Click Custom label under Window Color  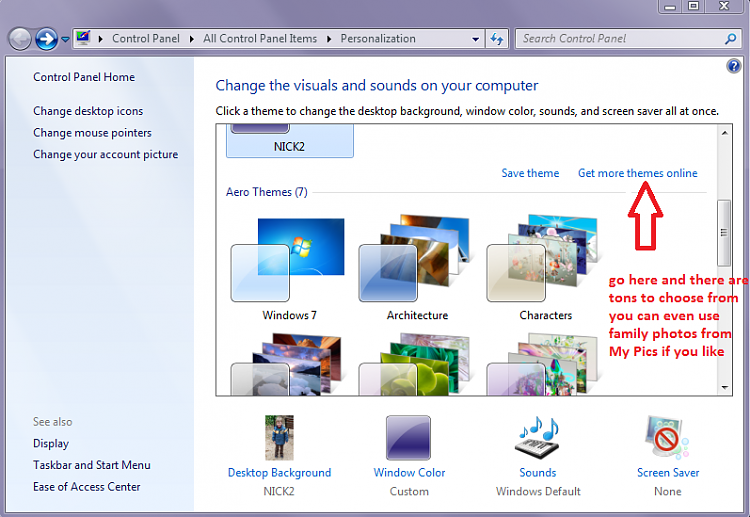409,491
